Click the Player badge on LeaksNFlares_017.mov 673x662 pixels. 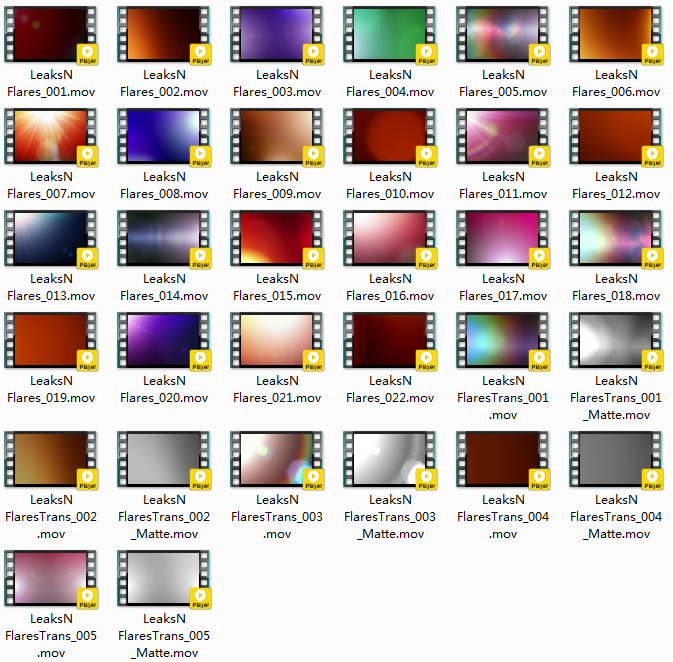(x=540, y=258)
